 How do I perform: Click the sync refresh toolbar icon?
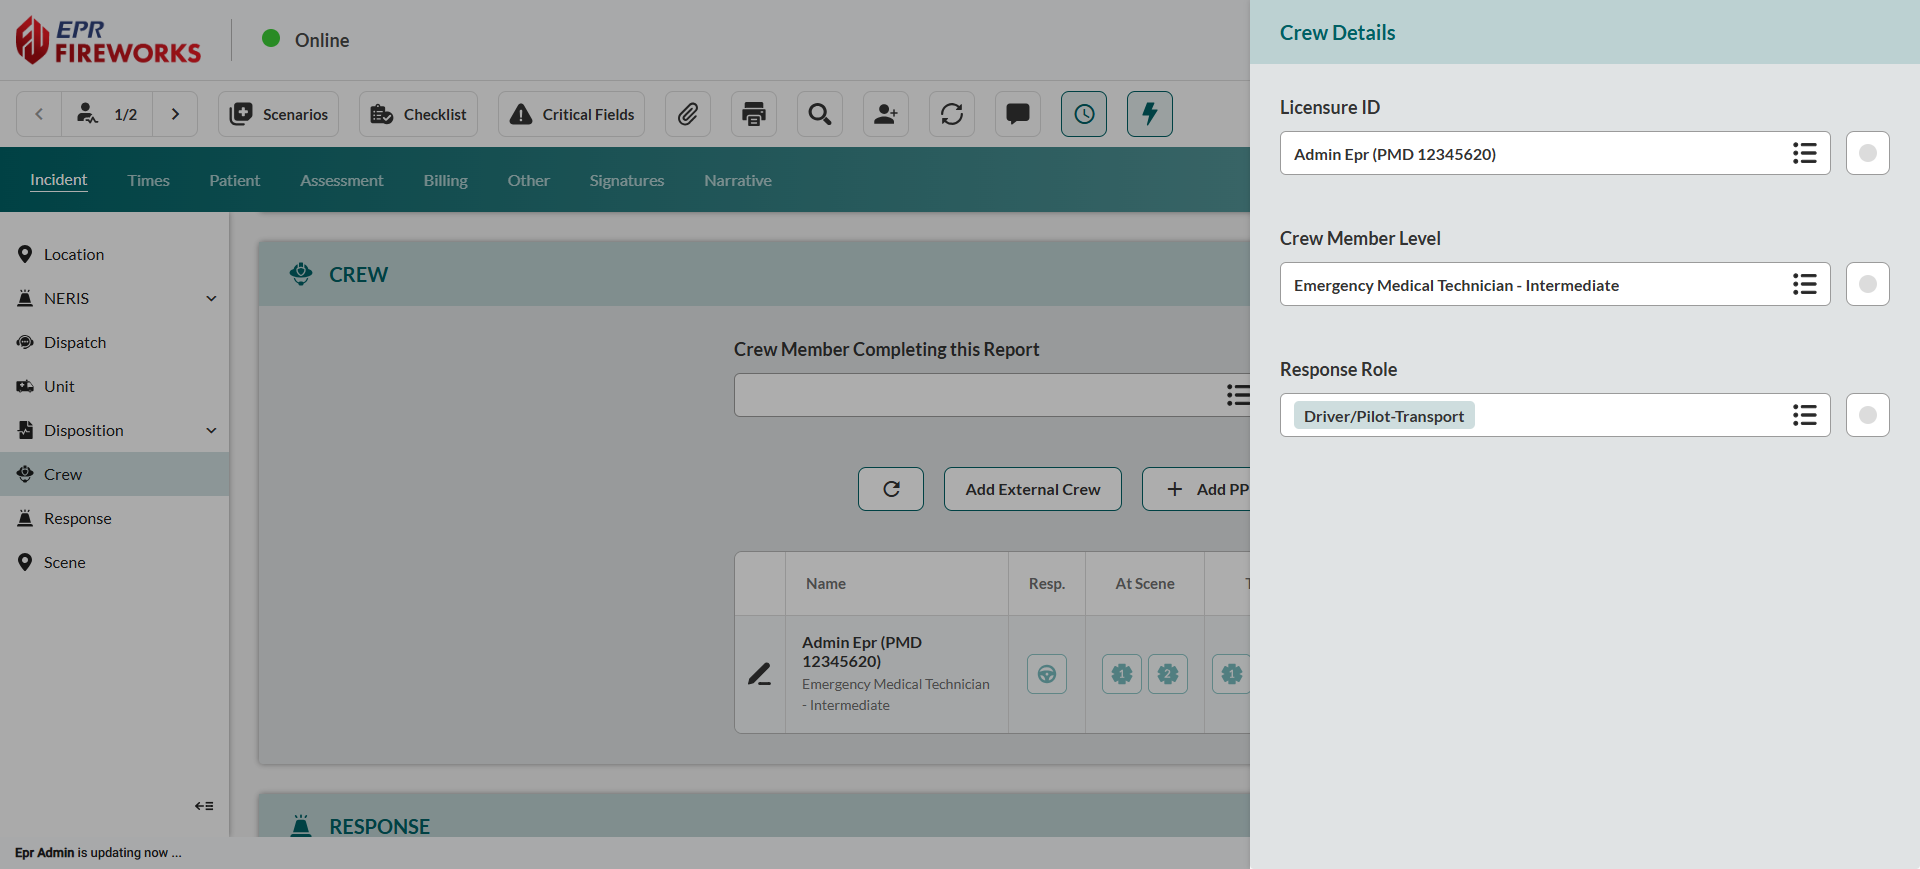(x=952, y=114)
